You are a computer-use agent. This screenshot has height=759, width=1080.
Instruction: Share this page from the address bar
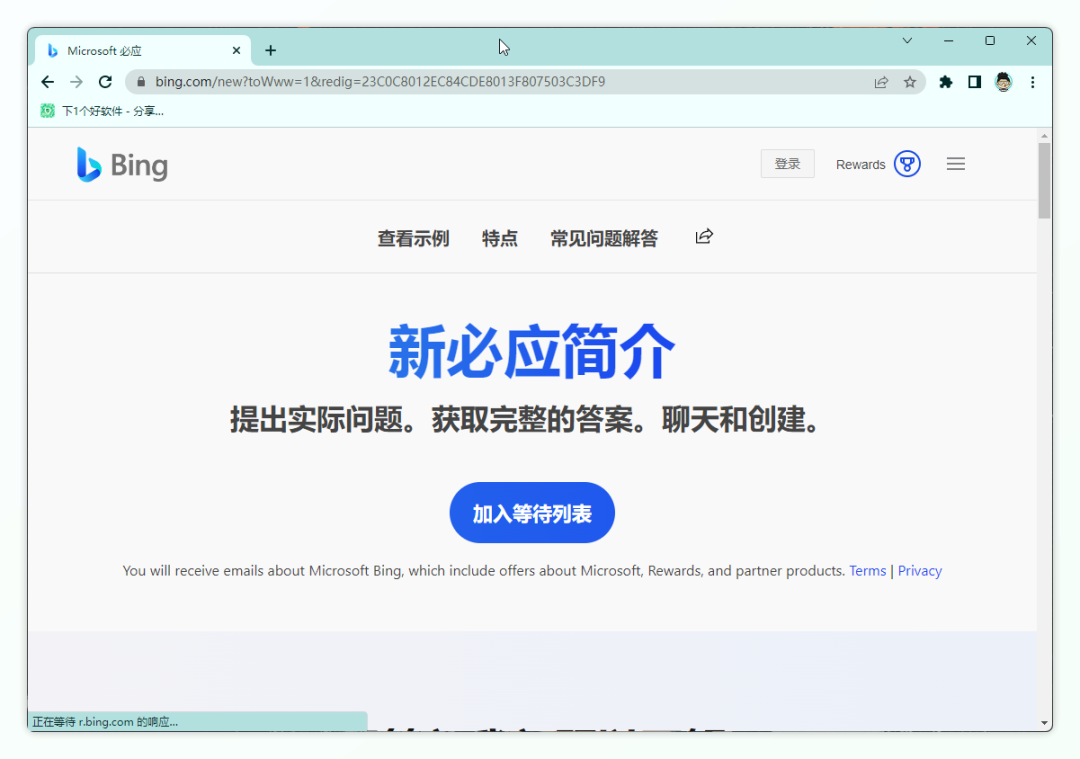[881, 82]
